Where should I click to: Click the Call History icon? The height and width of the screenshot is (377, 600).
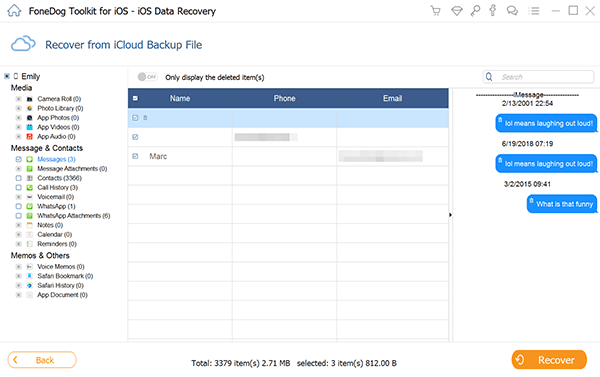pyautogui.click(x=29, y=188)
